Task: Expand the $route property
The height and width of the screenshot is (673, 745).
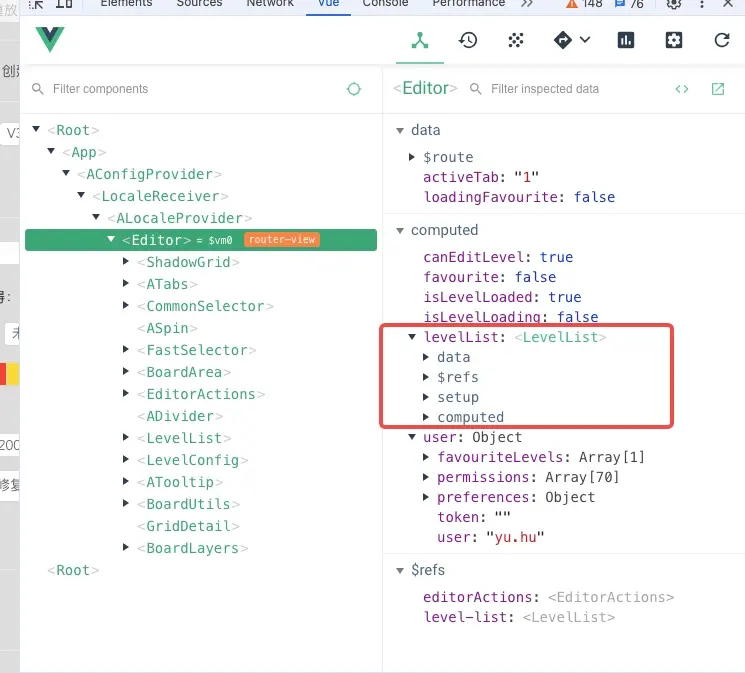Action: (412, 157)
